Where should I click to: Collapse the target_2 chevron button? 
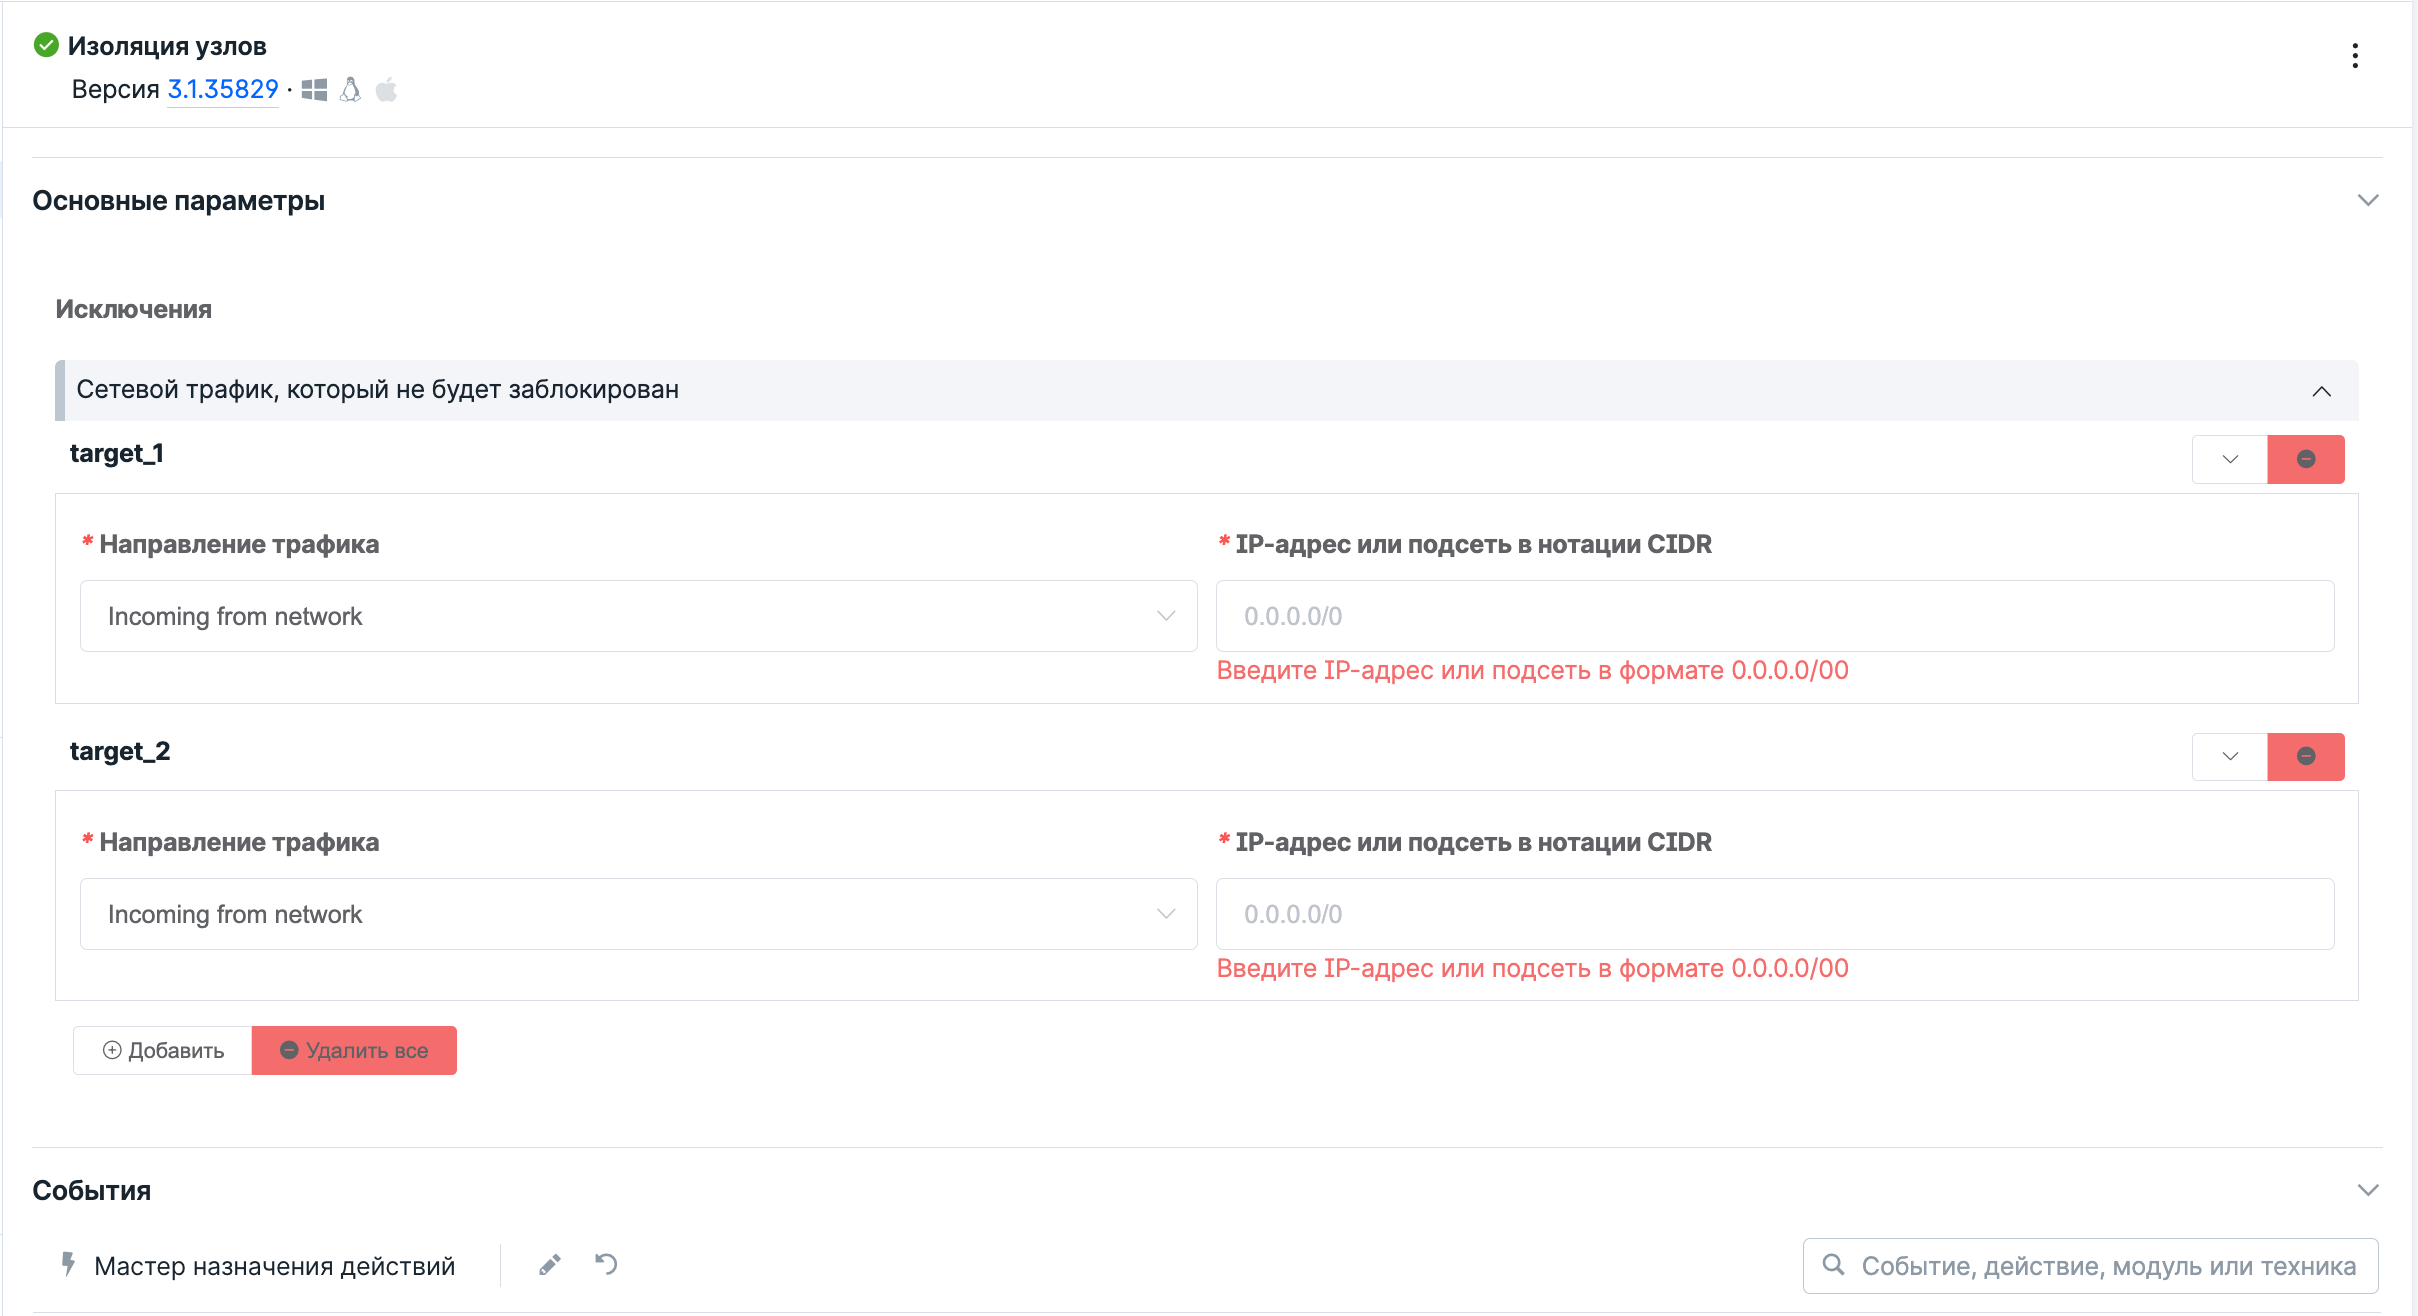pyautogui.click(x=2229, y=756)
